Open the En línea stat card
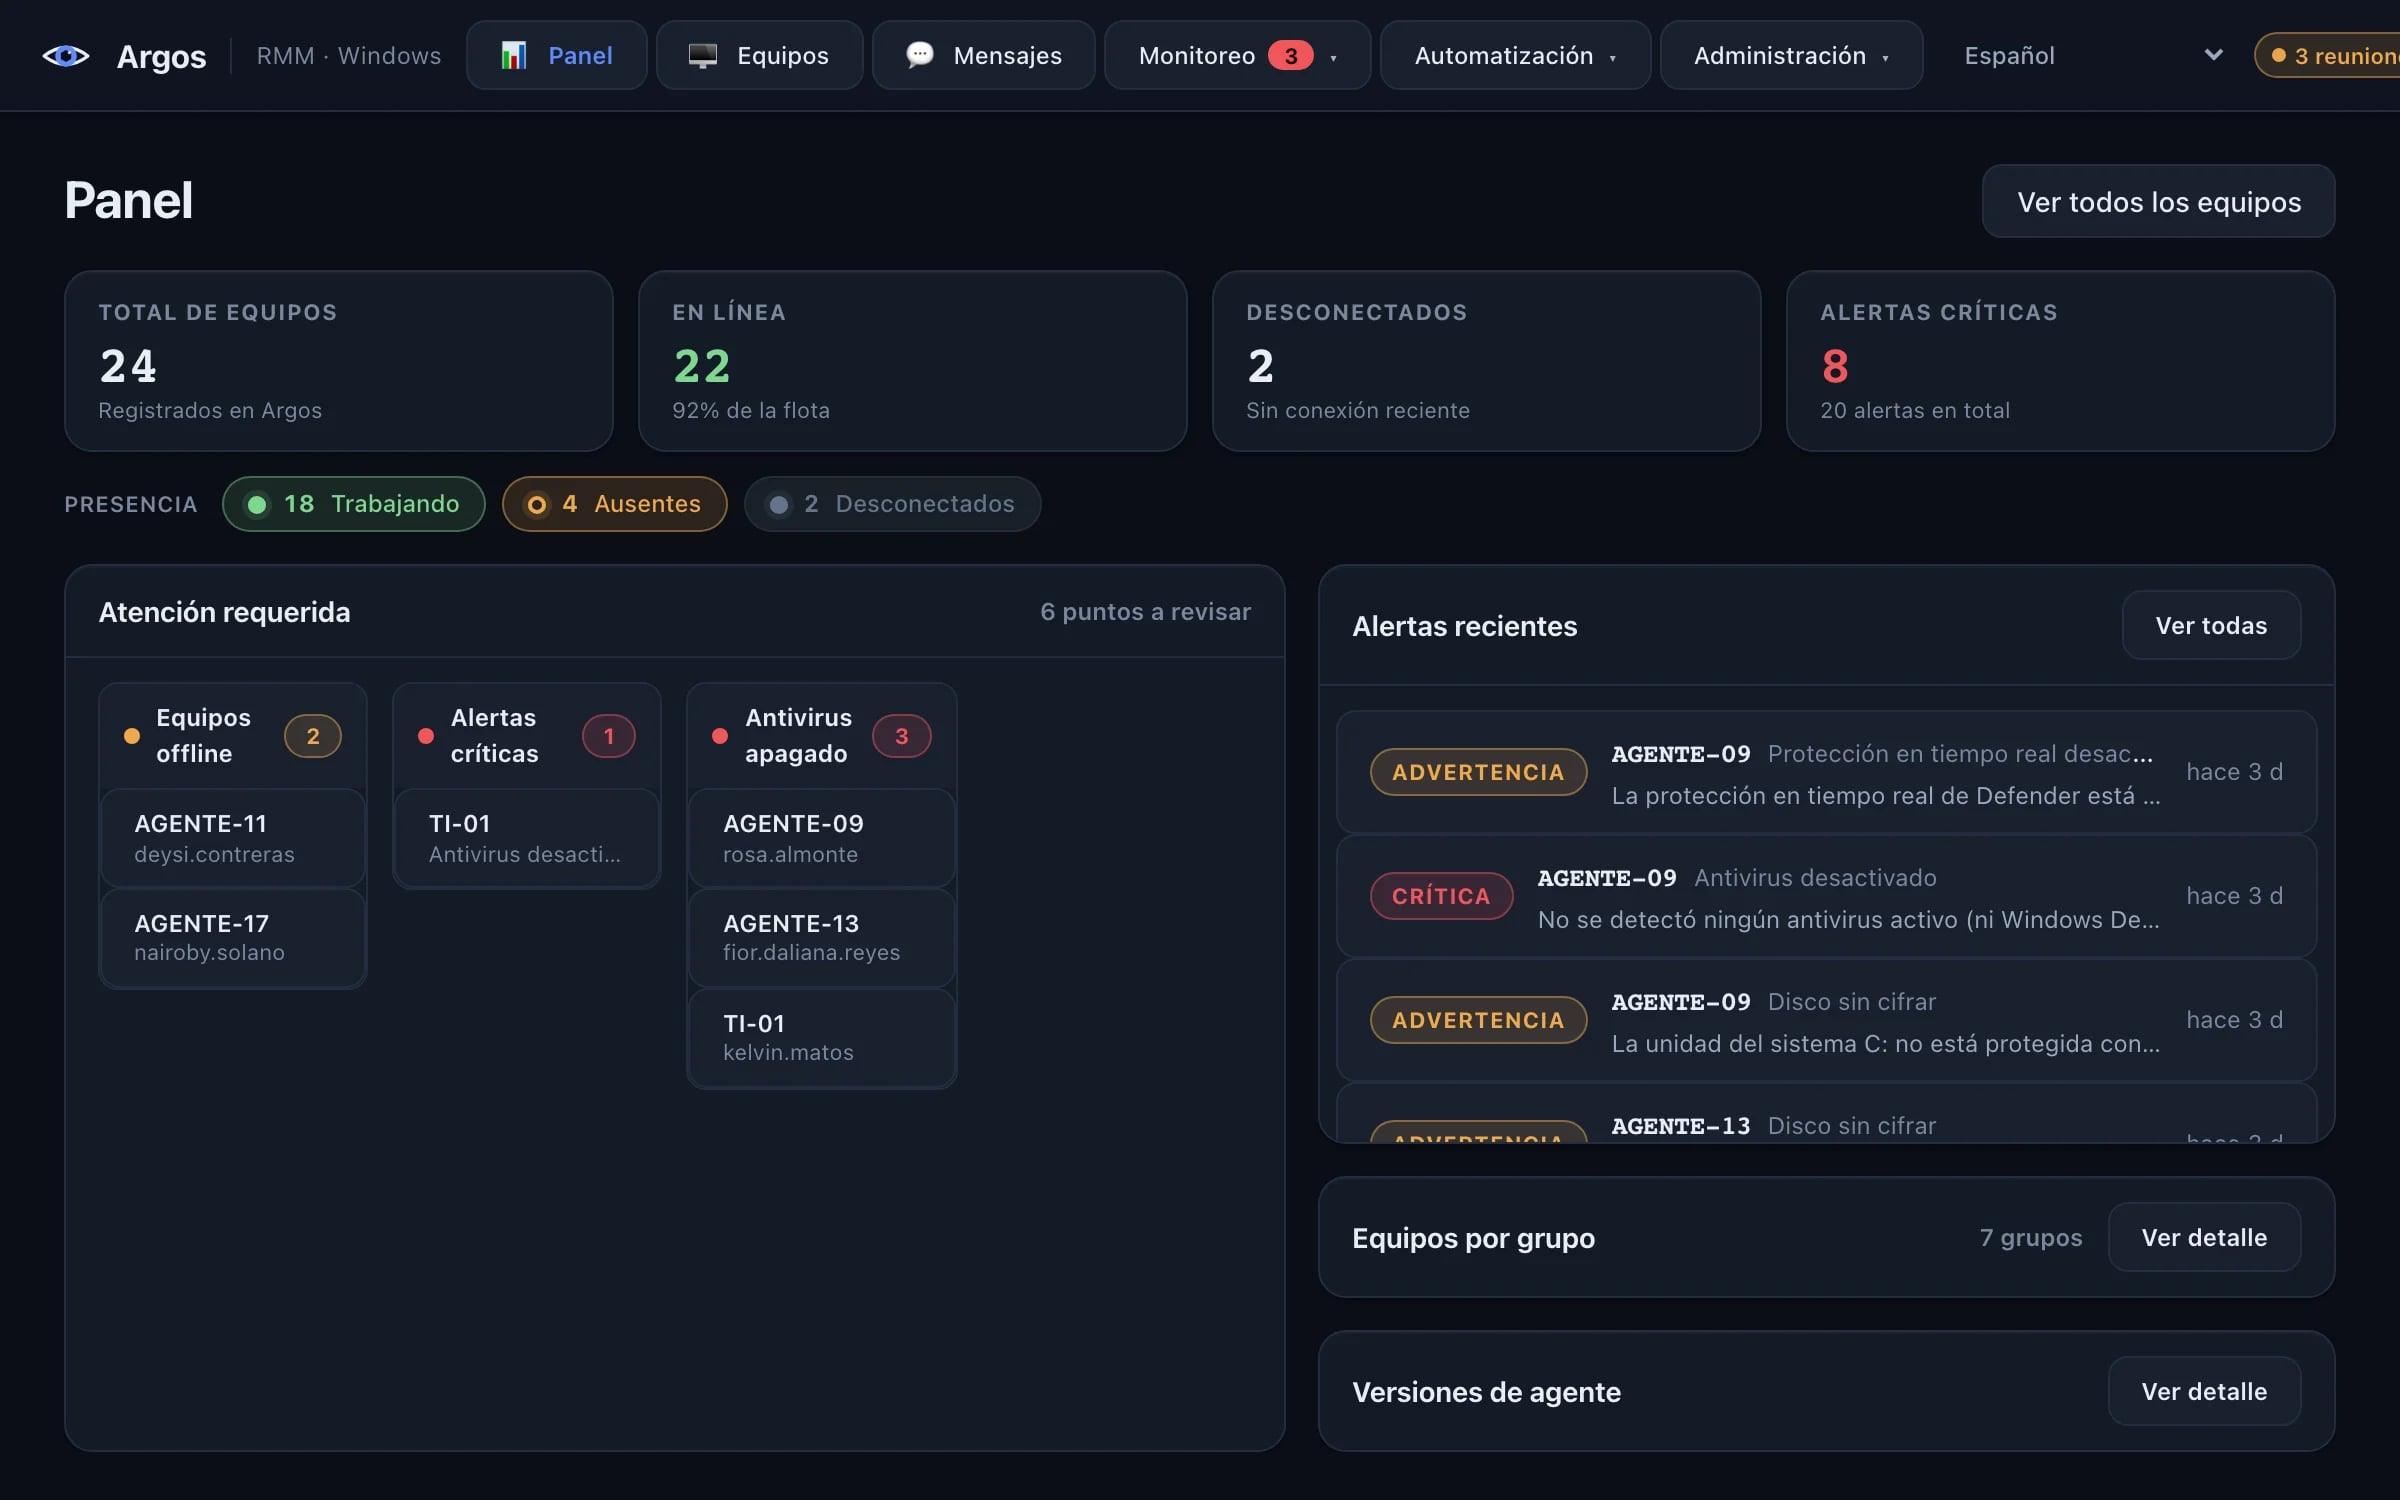 coord(913,361)
